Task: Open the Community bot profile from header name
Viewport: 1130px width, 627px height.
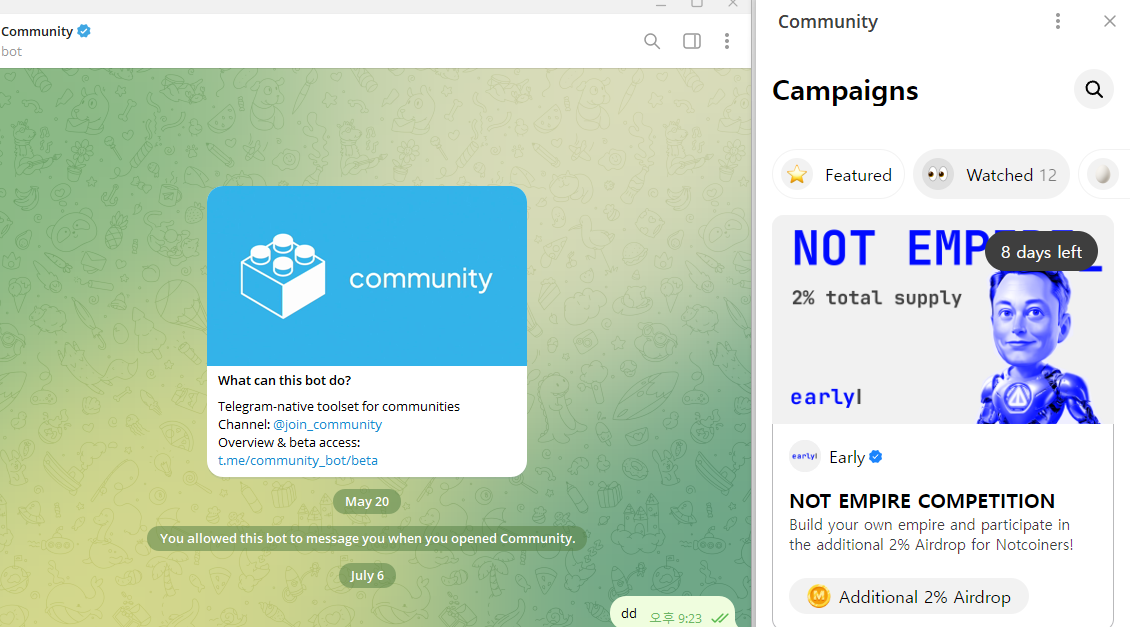Action: point(37,31)
